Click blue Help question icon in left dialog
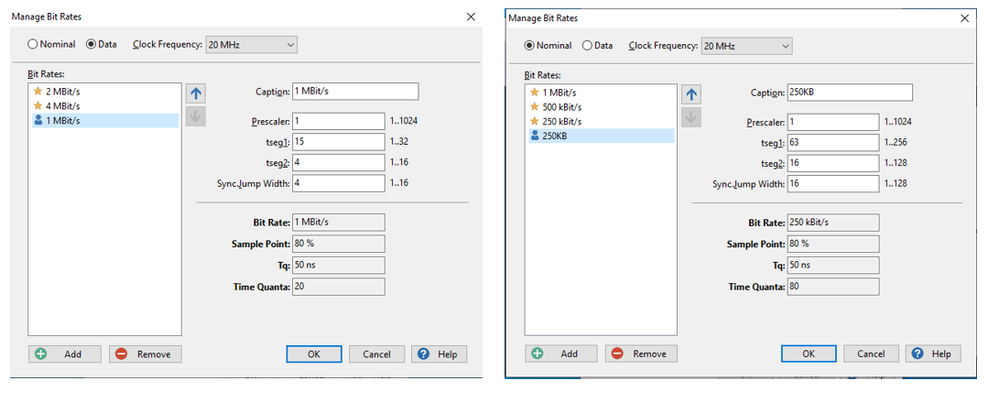 point(422,354)
